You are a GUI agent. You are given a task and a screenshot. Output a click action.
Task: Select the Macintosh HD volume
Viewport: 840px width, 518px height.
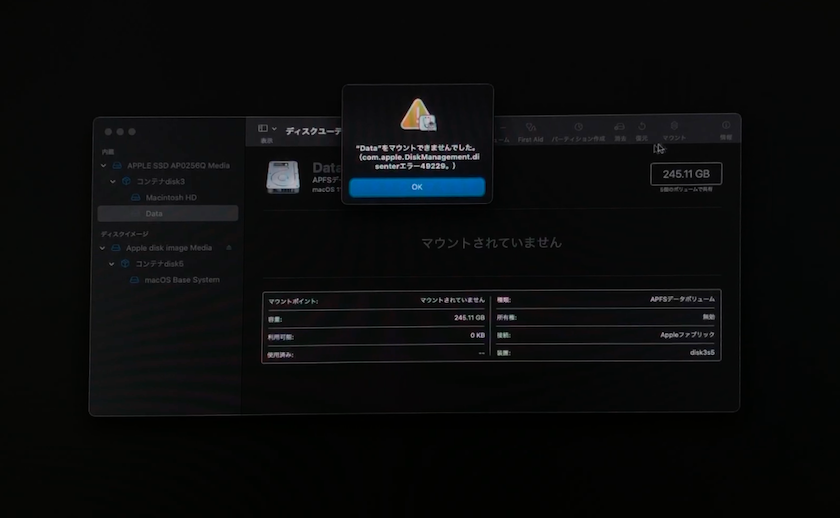point(171,198)
